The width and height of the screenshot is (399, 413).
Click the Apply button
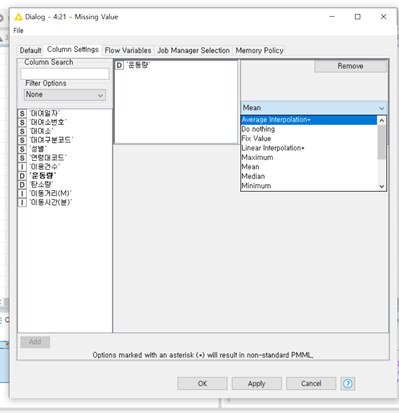[257, 384]
